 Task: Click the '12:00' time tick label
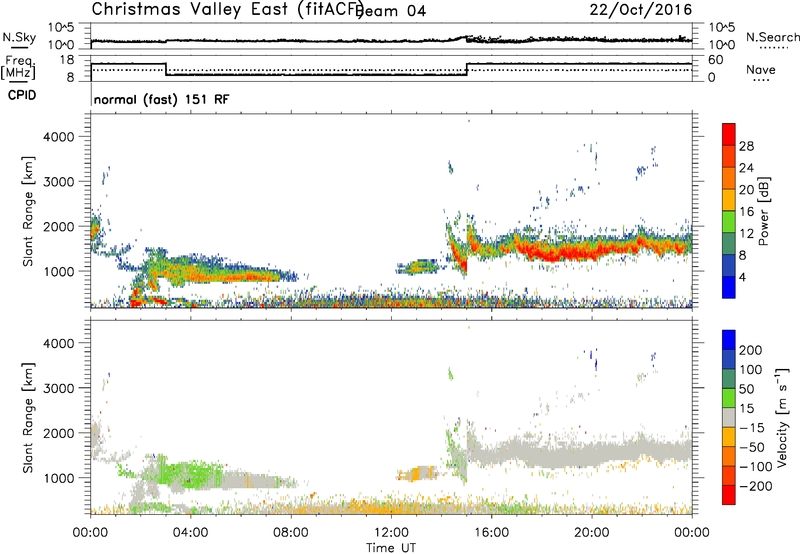point(391,533)
